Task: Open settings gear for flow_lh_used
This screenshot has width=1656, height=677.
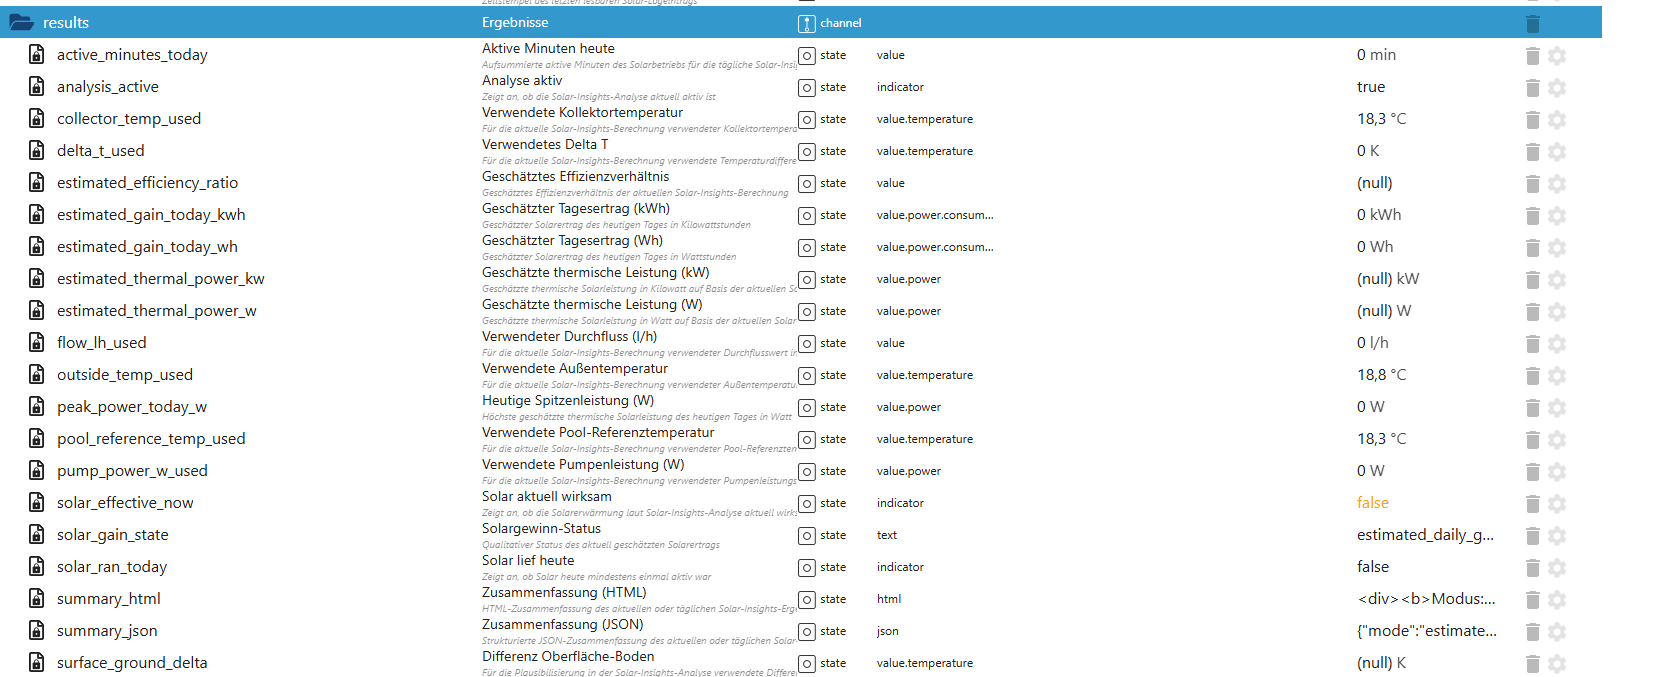Action: (1557, 344)
